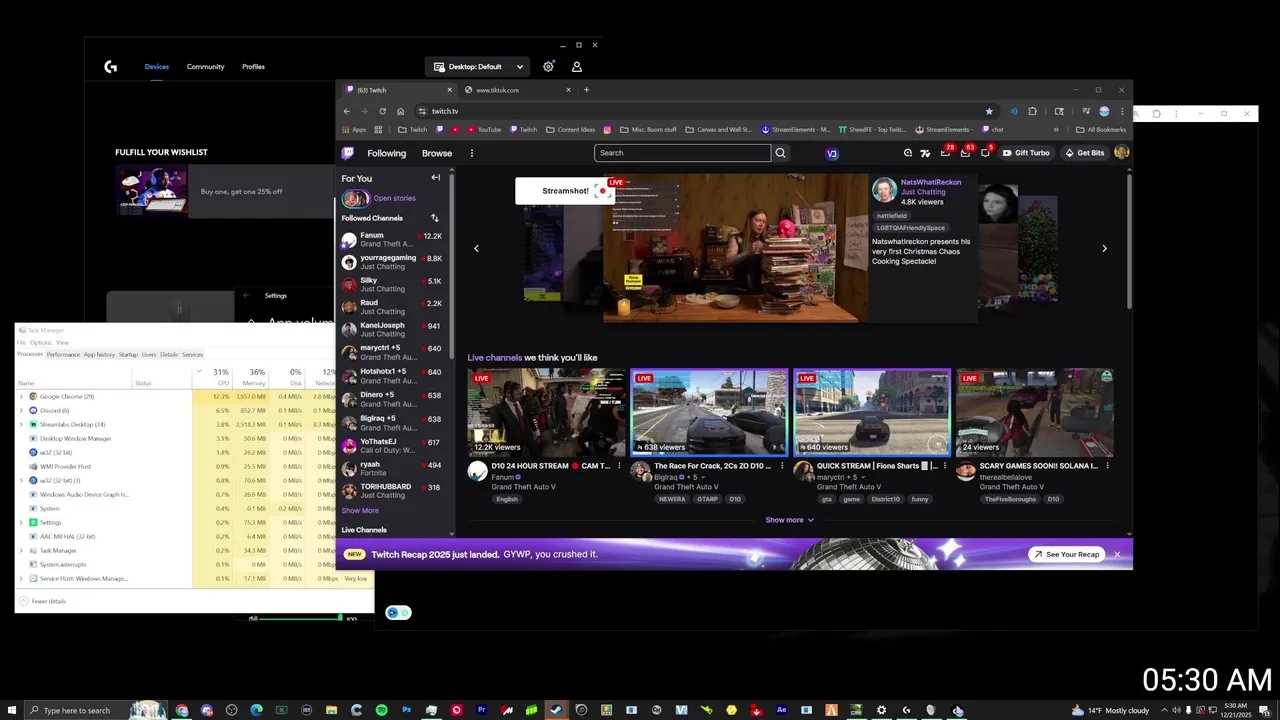Select Fanum in followed channels list
The height and width of the screenshot is (720, 1280).
(391, 239)
